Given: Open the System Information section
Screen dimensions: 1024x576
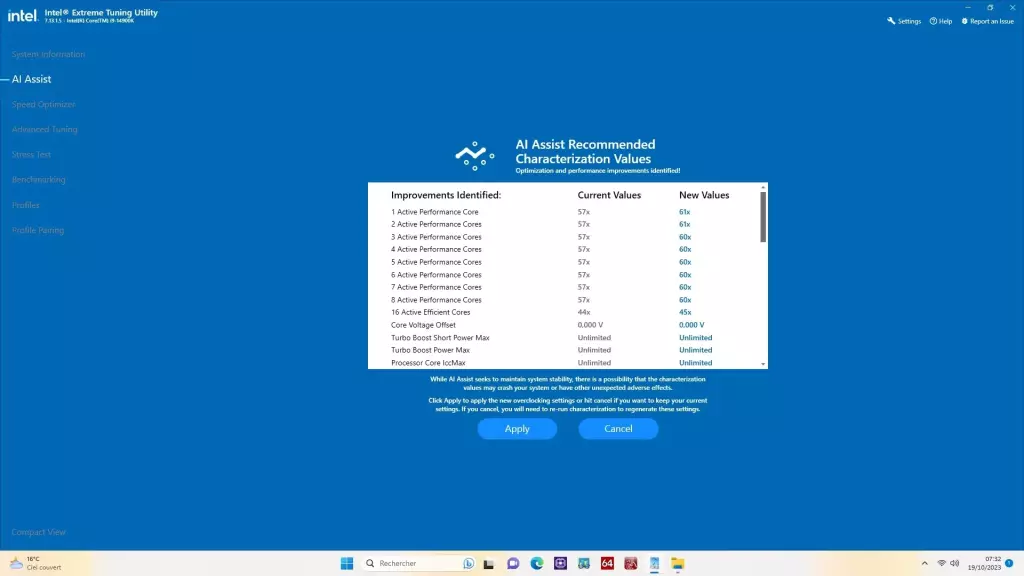Looking at the screenshot, I should (x=48, y=54).
